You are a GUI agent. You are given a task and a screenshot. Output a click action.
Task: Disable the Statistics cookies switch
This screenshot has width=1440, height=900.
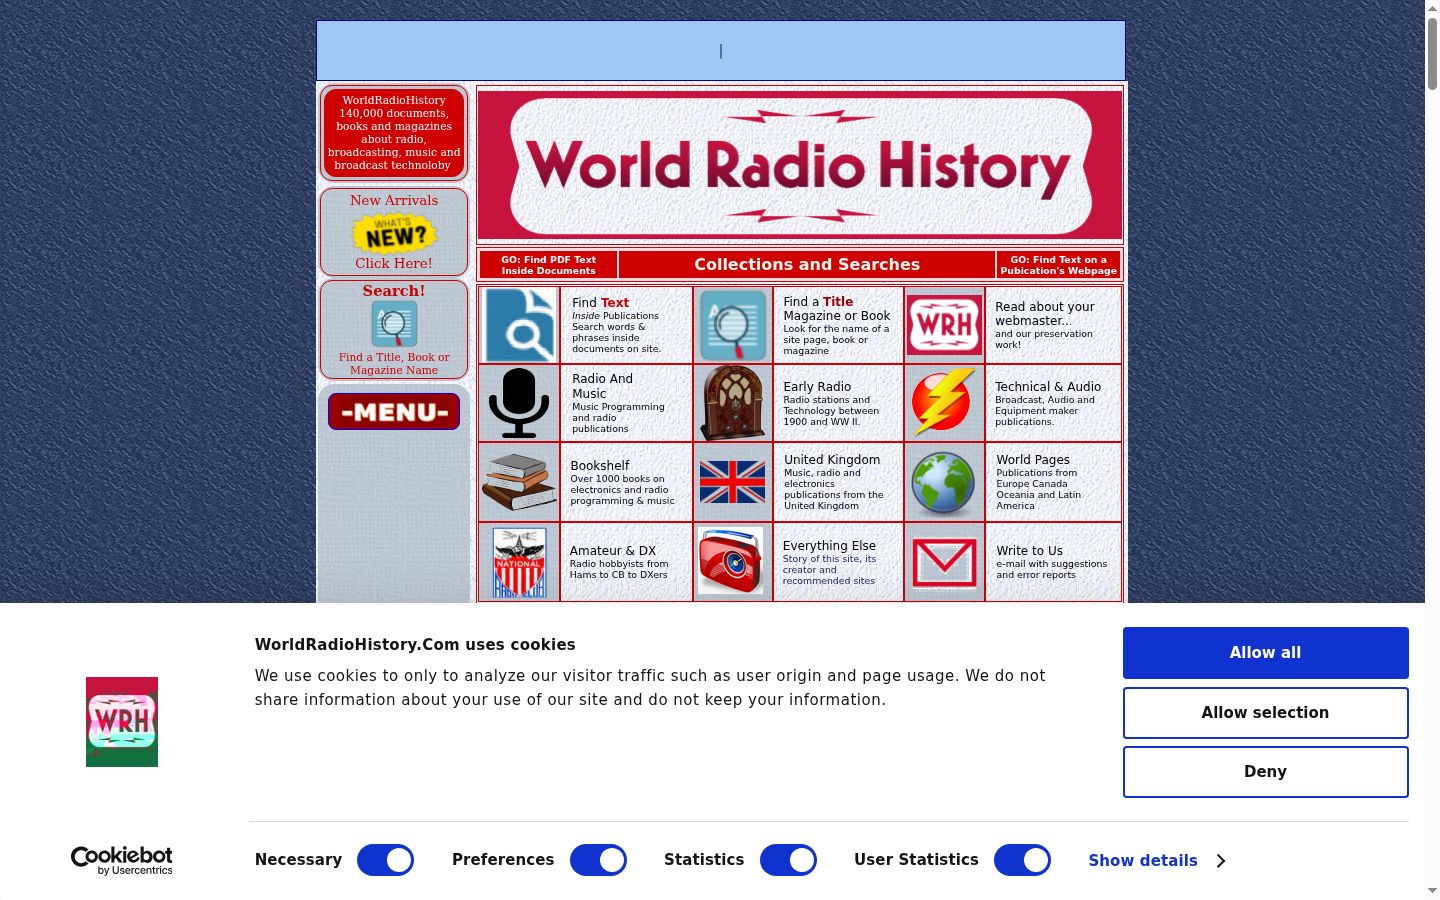788,860
